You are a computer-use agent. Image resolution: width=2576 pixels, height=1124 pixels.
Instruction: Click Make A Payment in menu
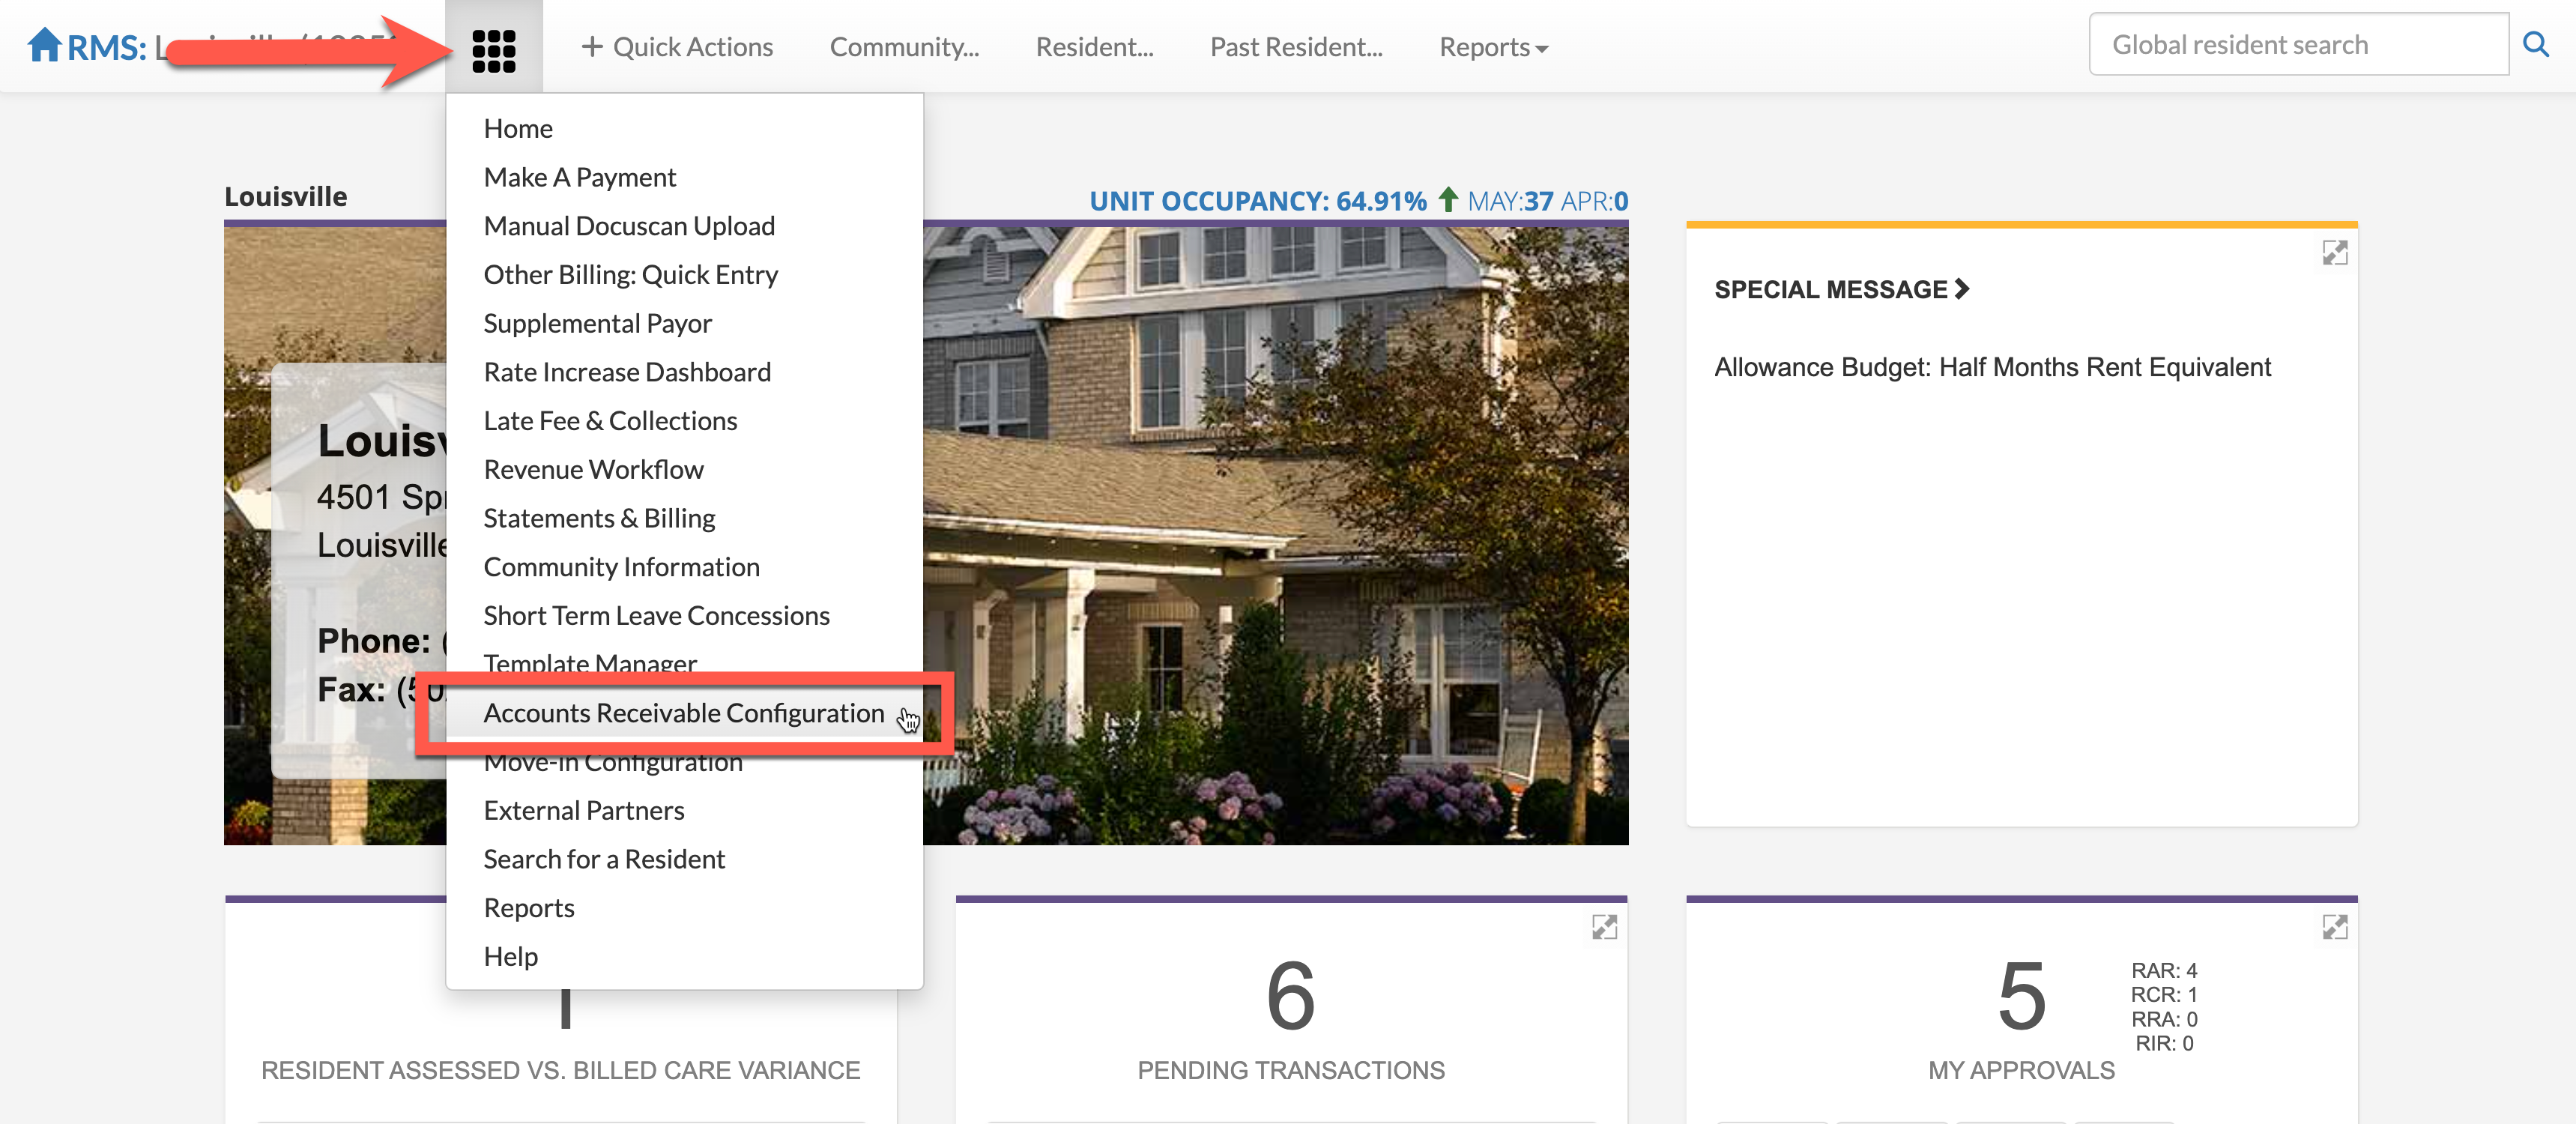pos(579,177)
